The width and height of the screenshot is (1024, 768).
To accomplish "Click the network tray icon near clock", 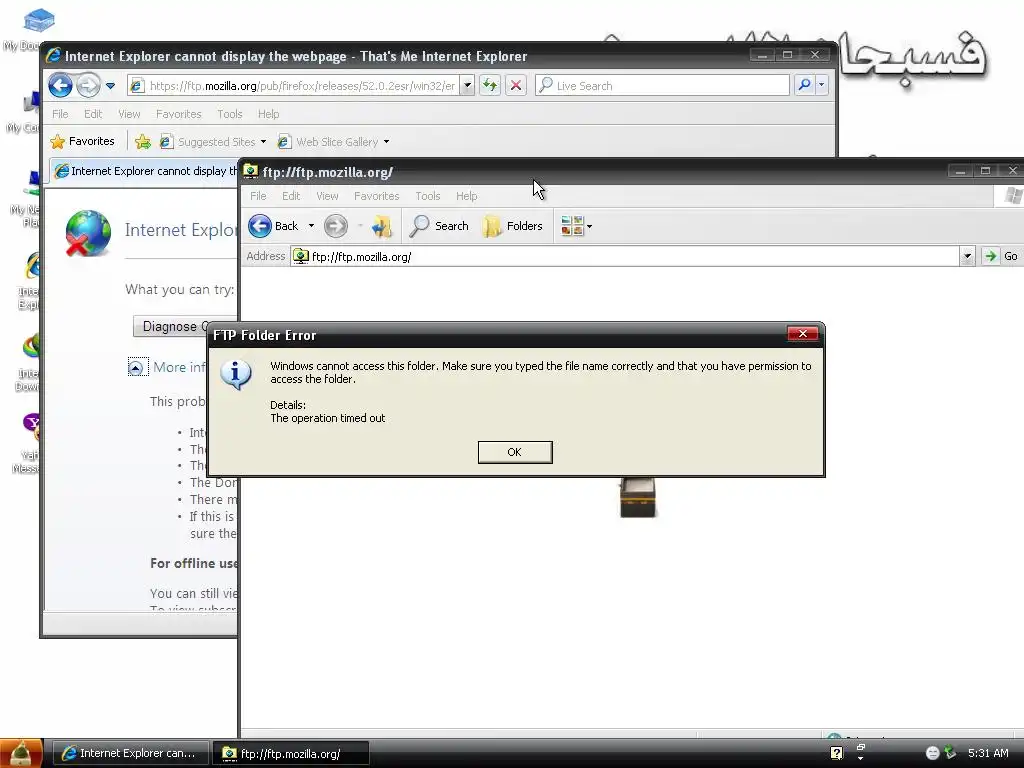I will coord(950,753).
